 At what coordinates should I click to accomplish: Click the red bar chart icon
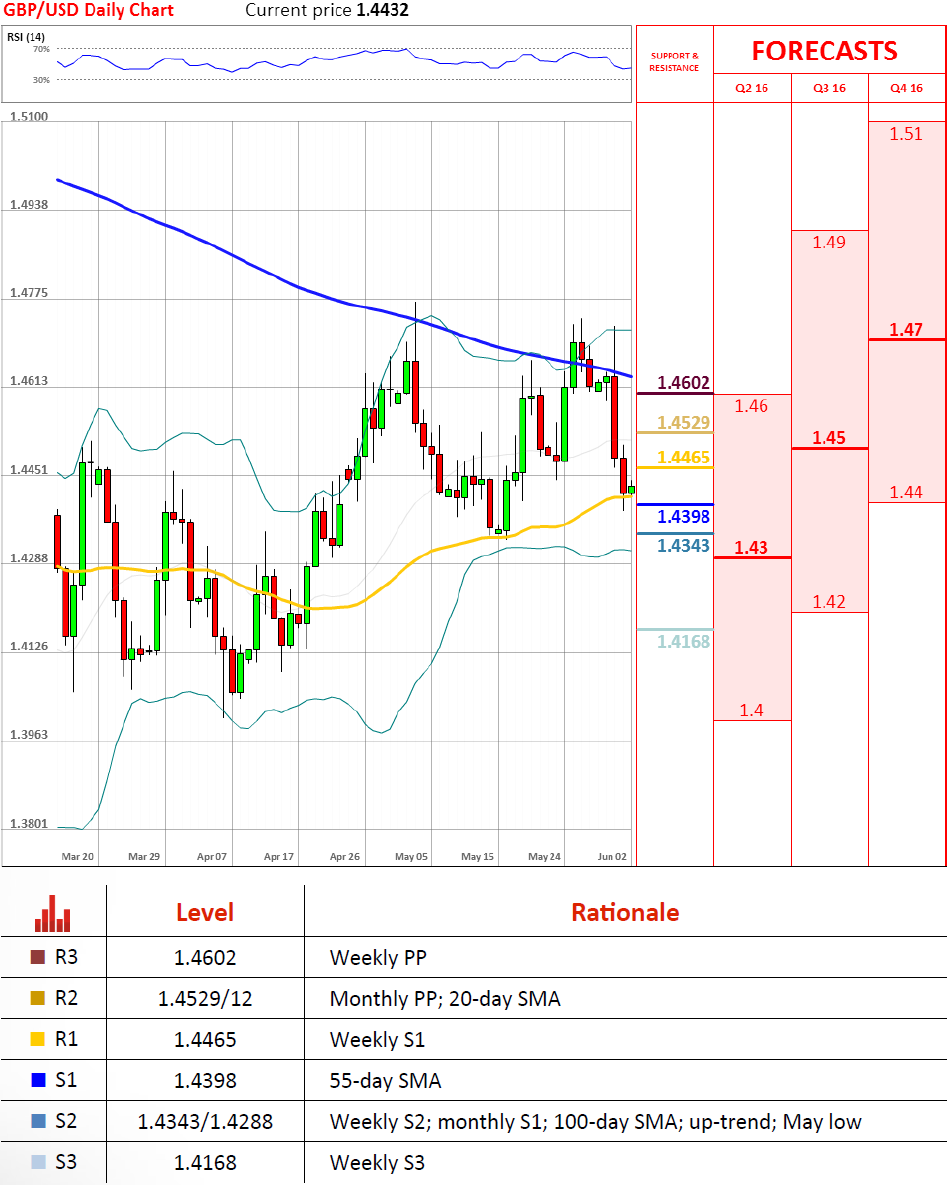53,913
